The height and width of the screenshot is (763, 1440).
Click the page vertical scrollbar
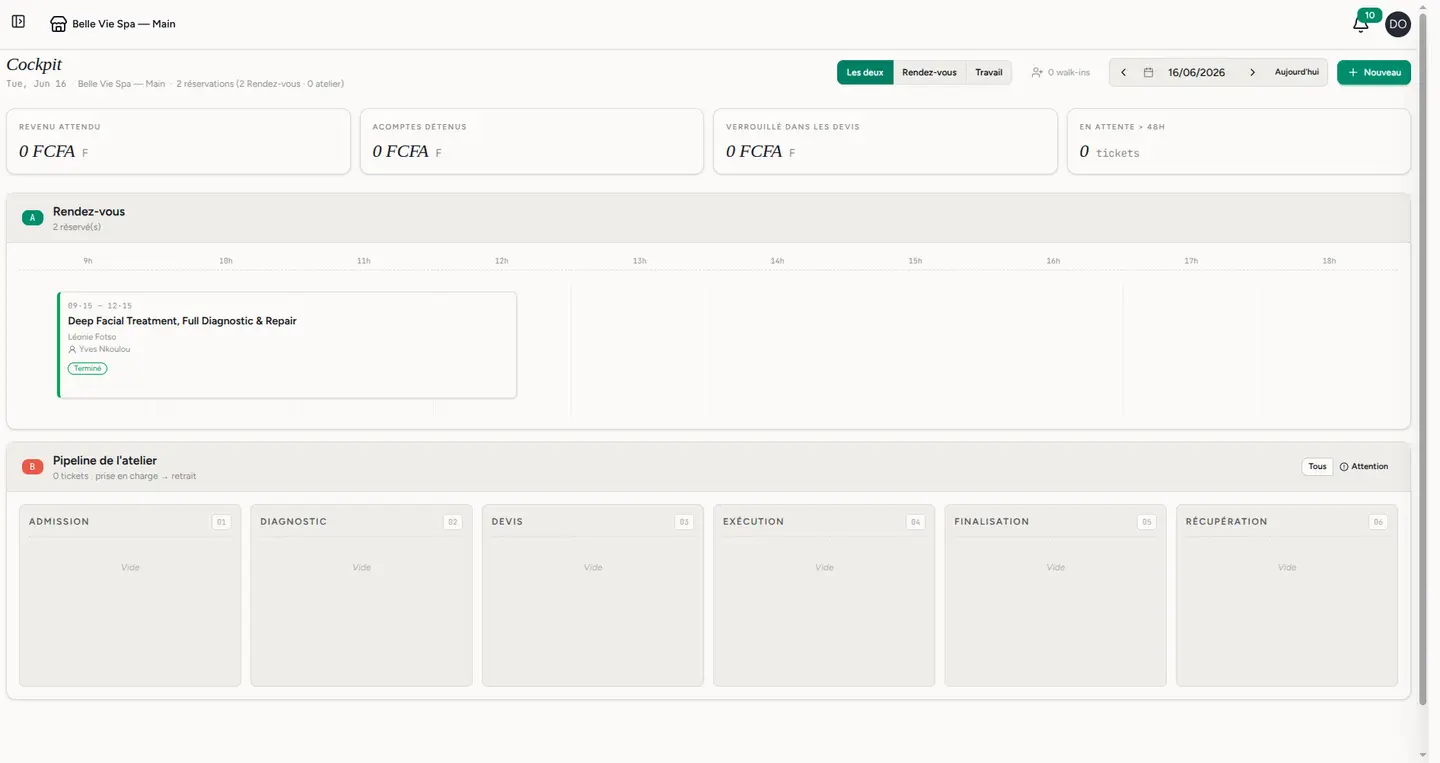[x=1423, y=360]
